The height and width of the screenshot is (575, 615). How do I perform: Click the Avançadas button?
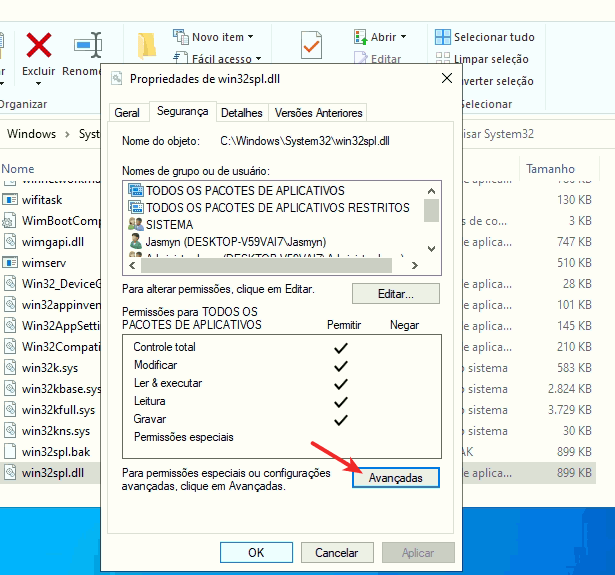pos(396,478)
